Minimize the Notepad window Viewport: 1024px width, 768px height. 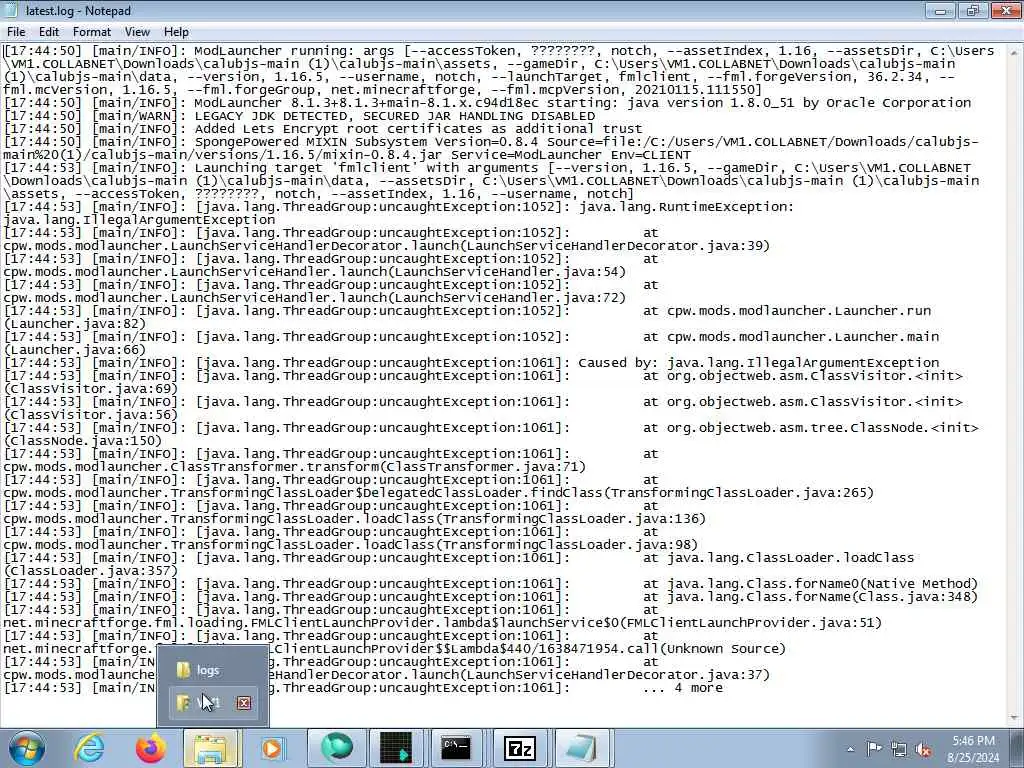tap(940, 10)
